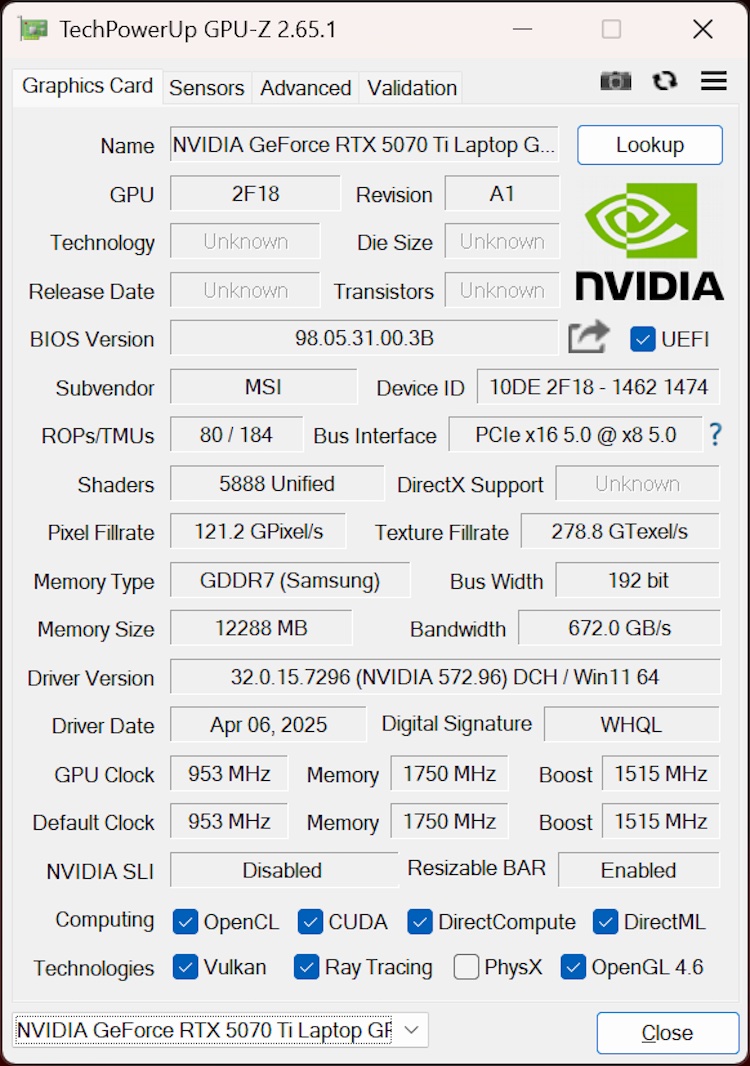Toggle the UEFI checkbox
Screen dimensions: 750x1066
click(643, 339)
